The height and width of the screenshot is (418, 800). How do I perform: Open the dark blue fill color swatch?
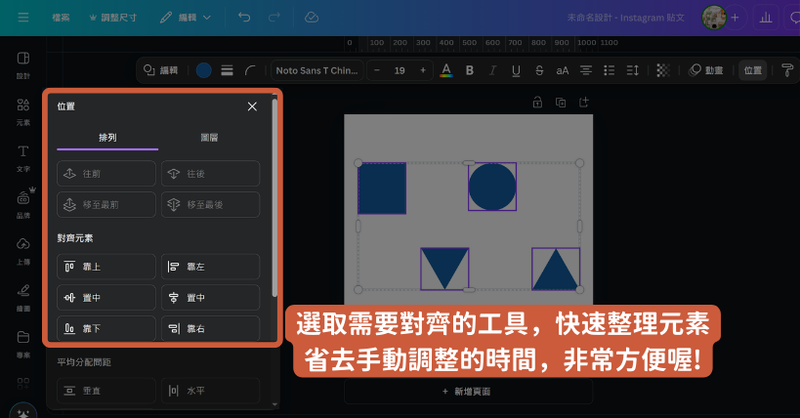click(204, 70)
